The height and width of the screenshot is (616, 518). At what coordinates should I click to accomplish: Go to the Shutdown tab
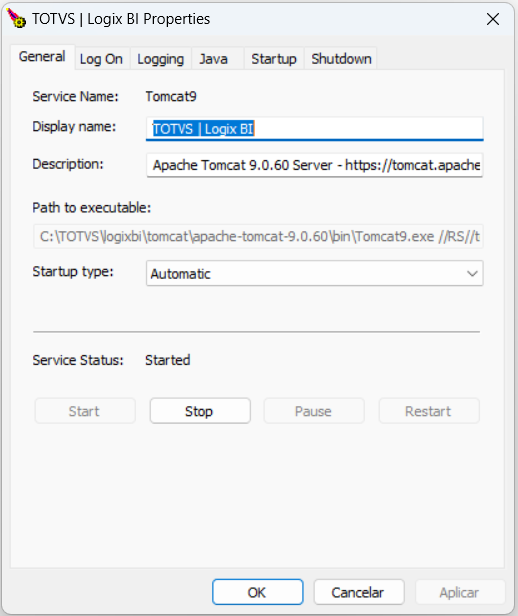click(341, 59)
